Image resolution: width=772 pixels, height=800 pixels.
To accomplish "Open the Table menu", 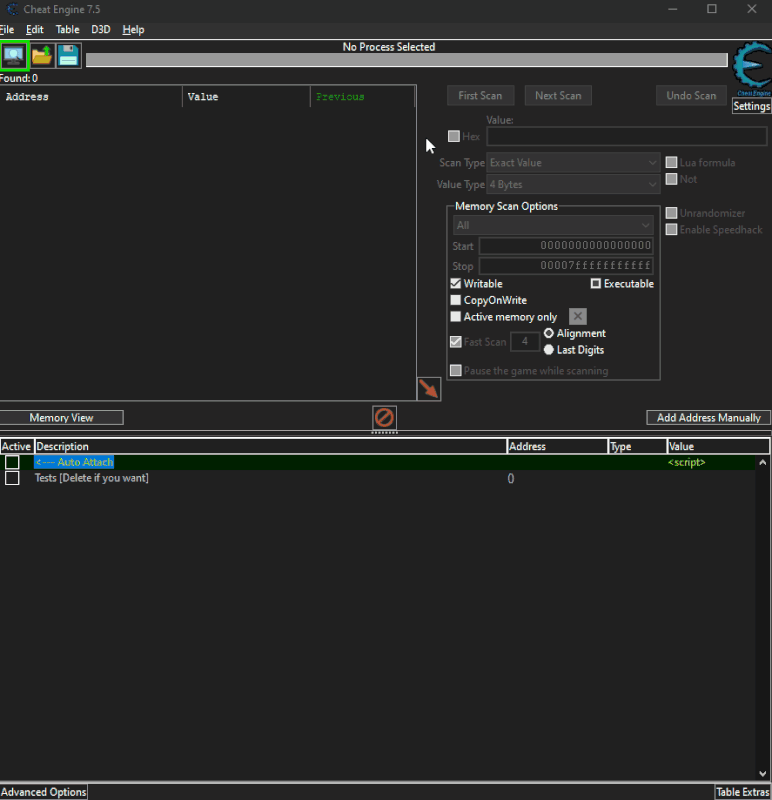I will coord(67,30).
